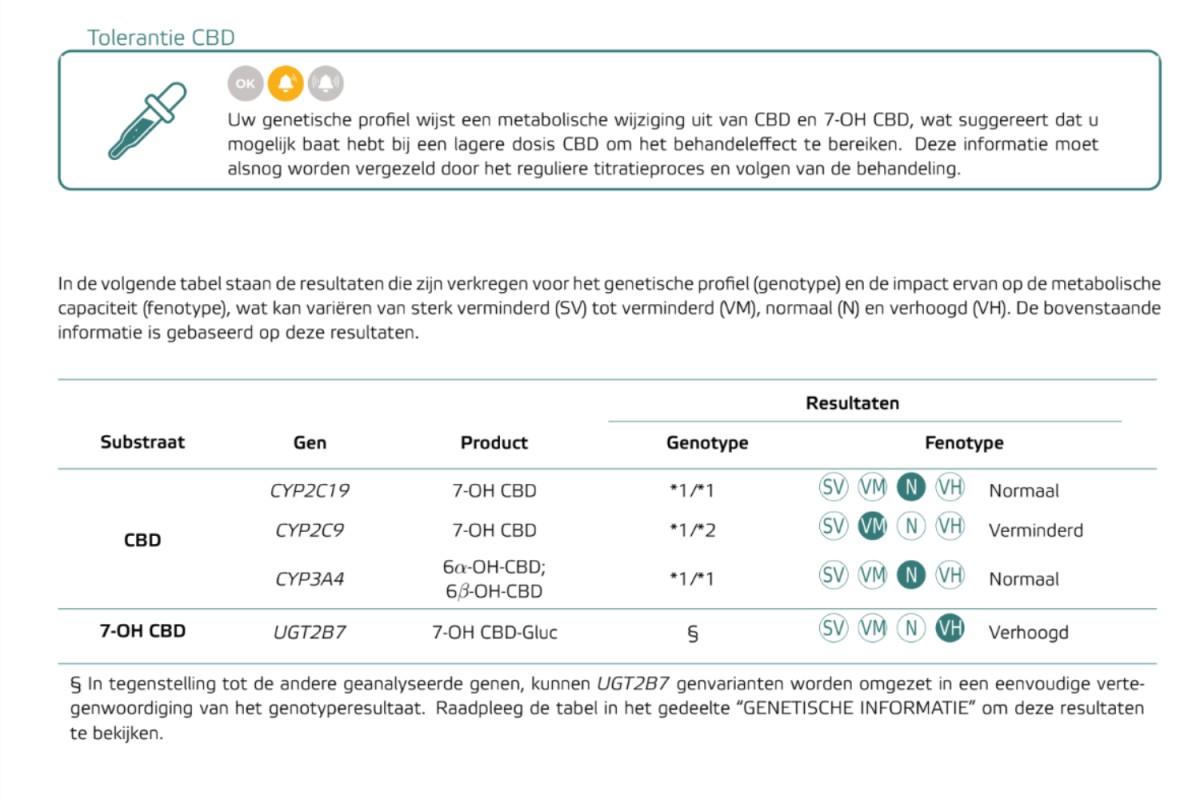
Task: Click the § symbol in Genotype column
Action: (693, 632)
